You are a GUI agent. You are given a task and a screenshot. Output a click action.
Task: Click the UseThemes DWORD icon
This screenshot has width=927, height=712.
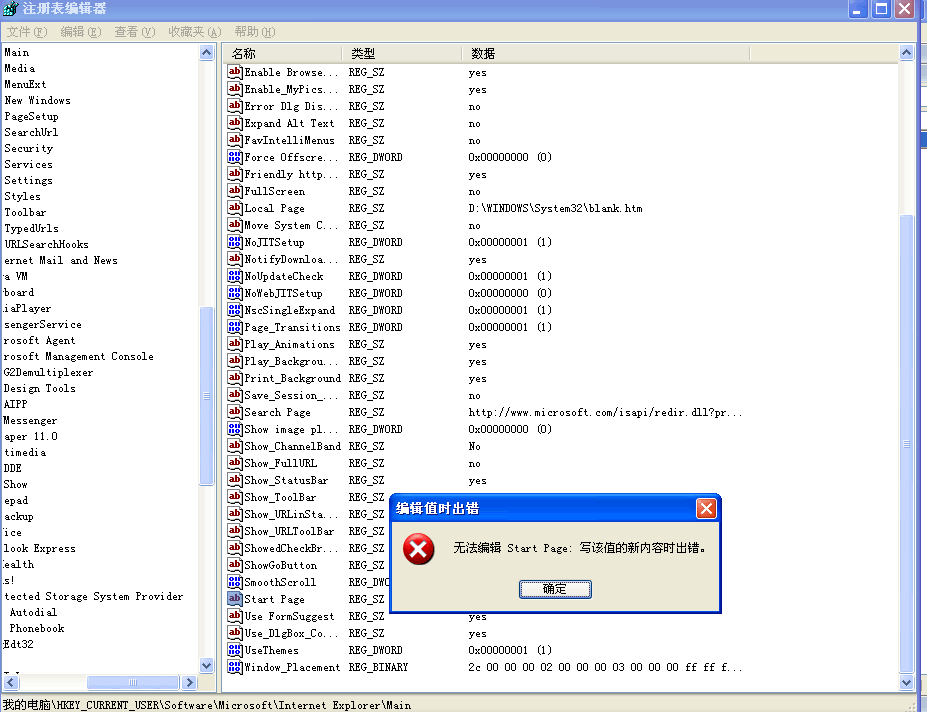click(235, 650)
